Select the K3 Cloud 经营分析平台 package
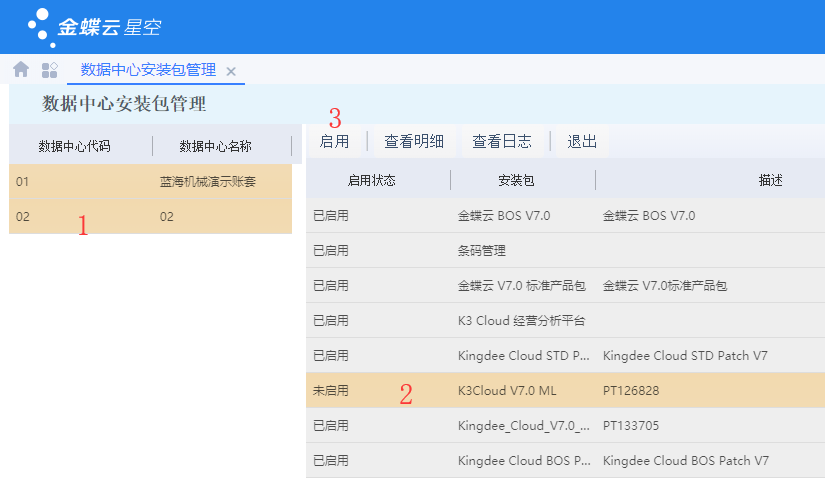 pos(521,320)
